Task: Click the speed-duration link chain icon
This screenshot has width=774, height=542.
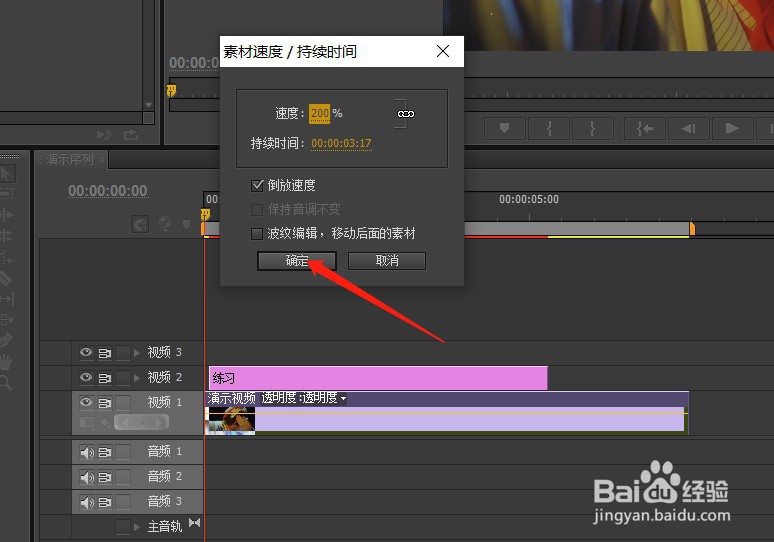Action: 406,114
